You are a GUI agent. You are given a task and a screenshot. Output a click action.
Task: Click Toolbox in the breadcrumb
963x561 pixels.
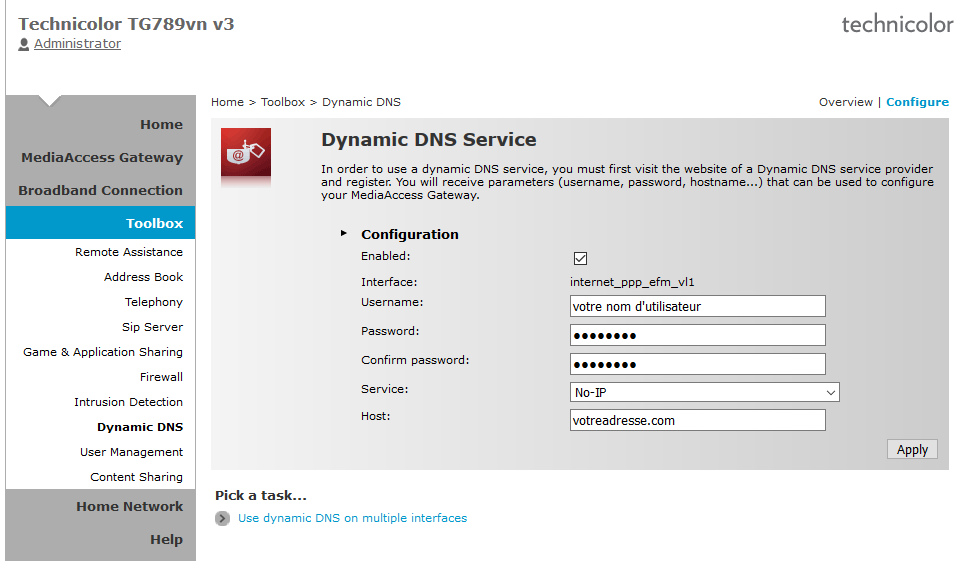click(283, 102)
